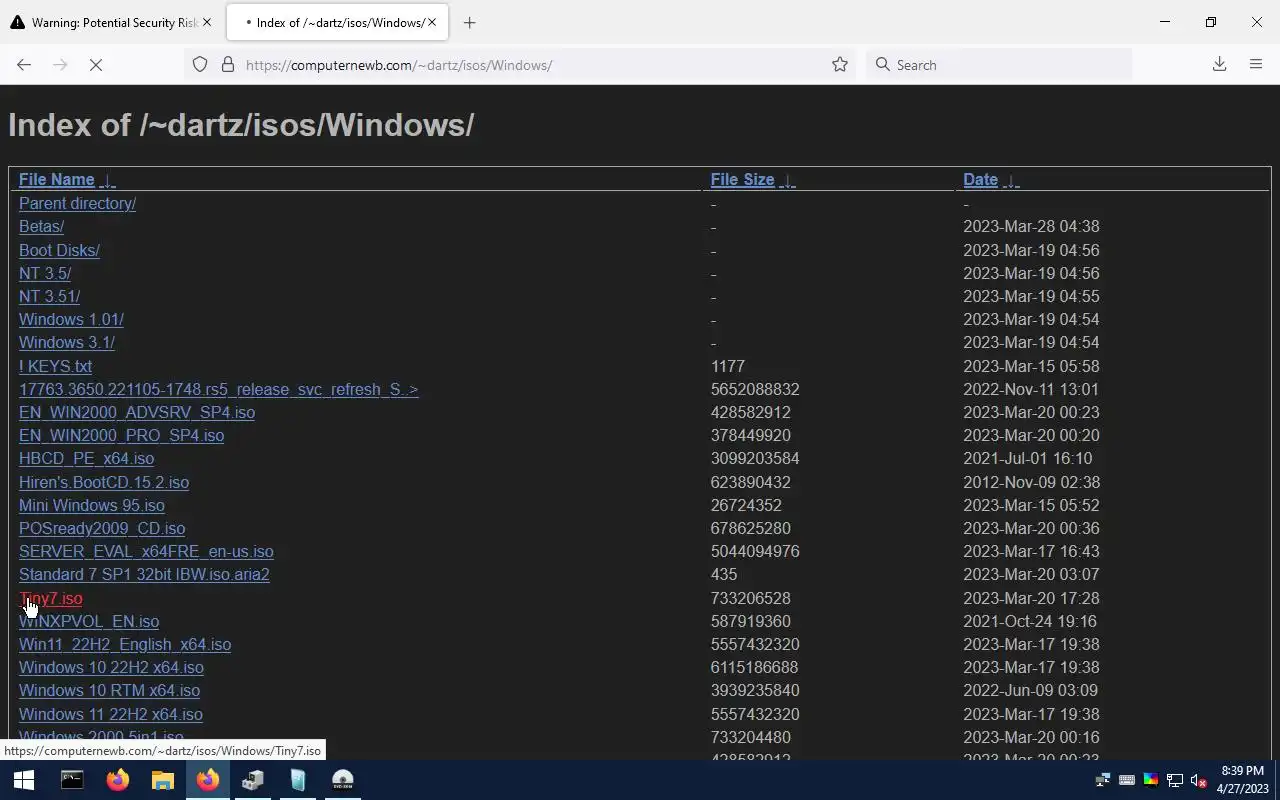Download EN_WIN2000_ADVSRV_SP4.iso
Viewport: 1280px width, 800px height.
[x=137, y=412]
